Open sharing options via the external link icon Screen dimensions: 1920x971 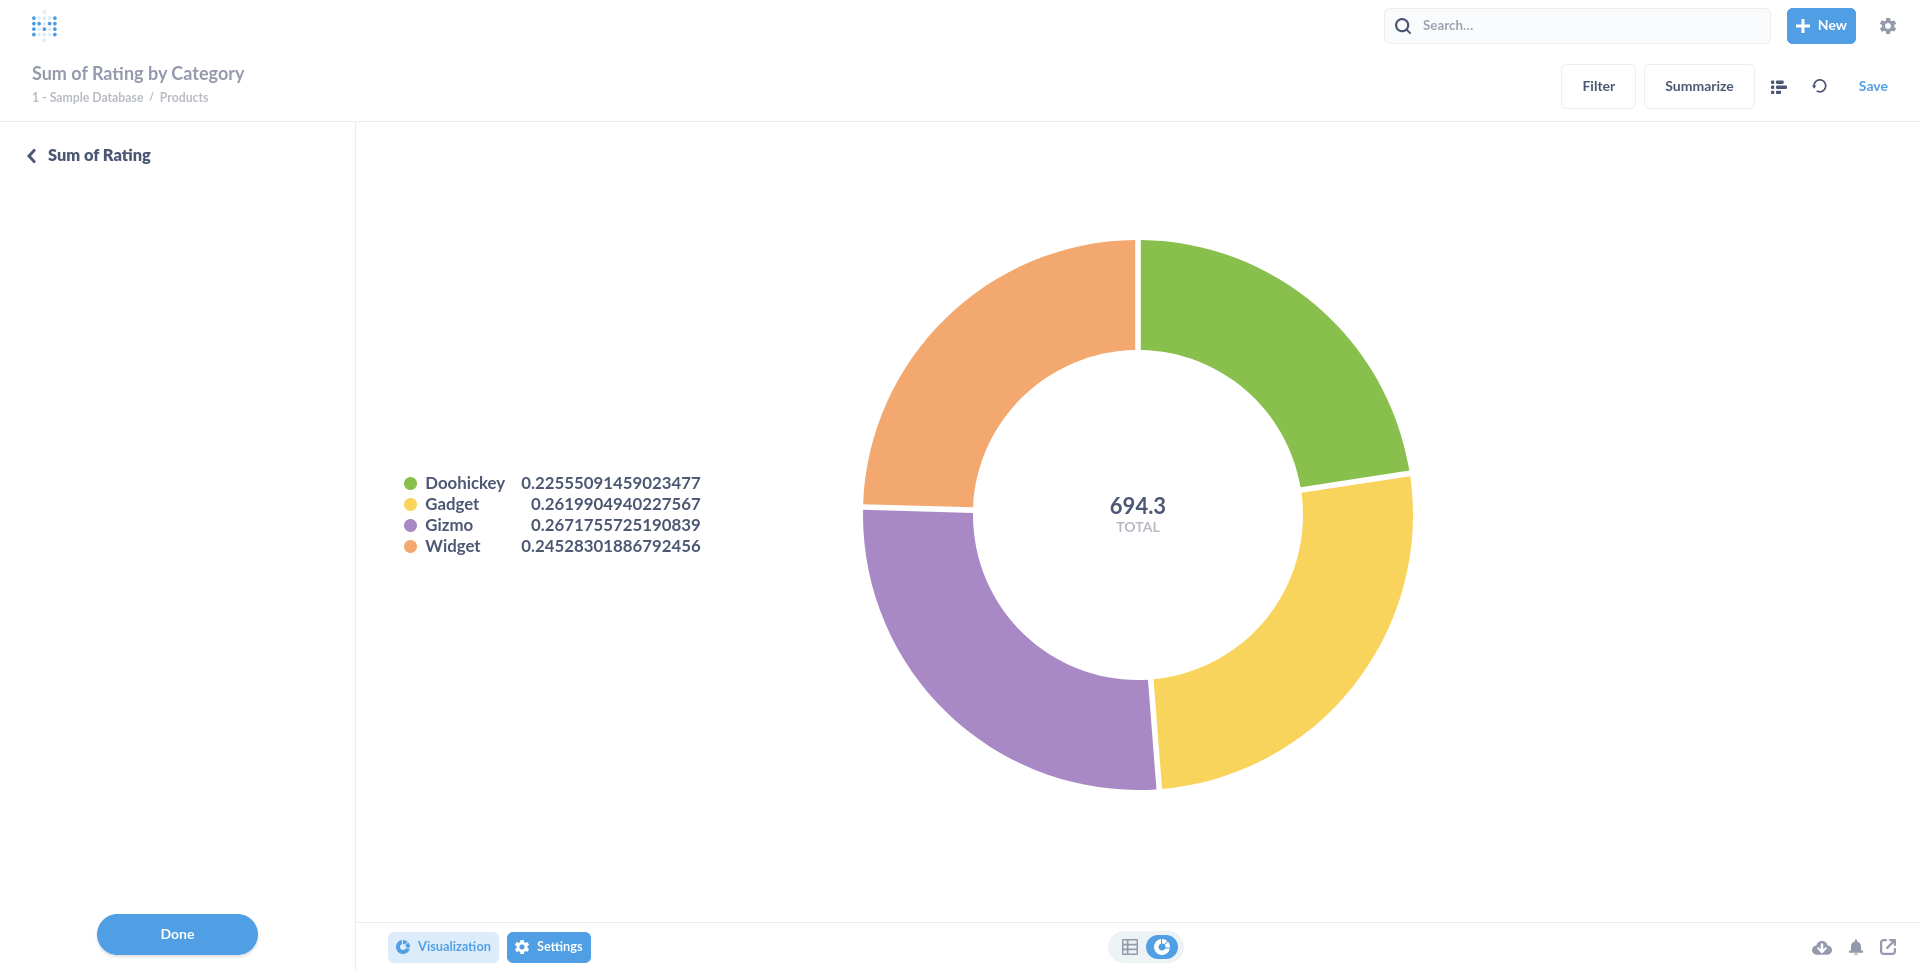point(1891,947)
